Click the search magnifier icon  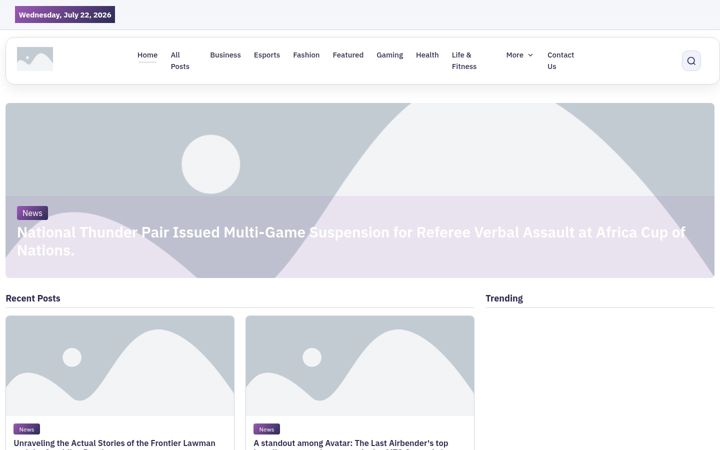(691, 61)
